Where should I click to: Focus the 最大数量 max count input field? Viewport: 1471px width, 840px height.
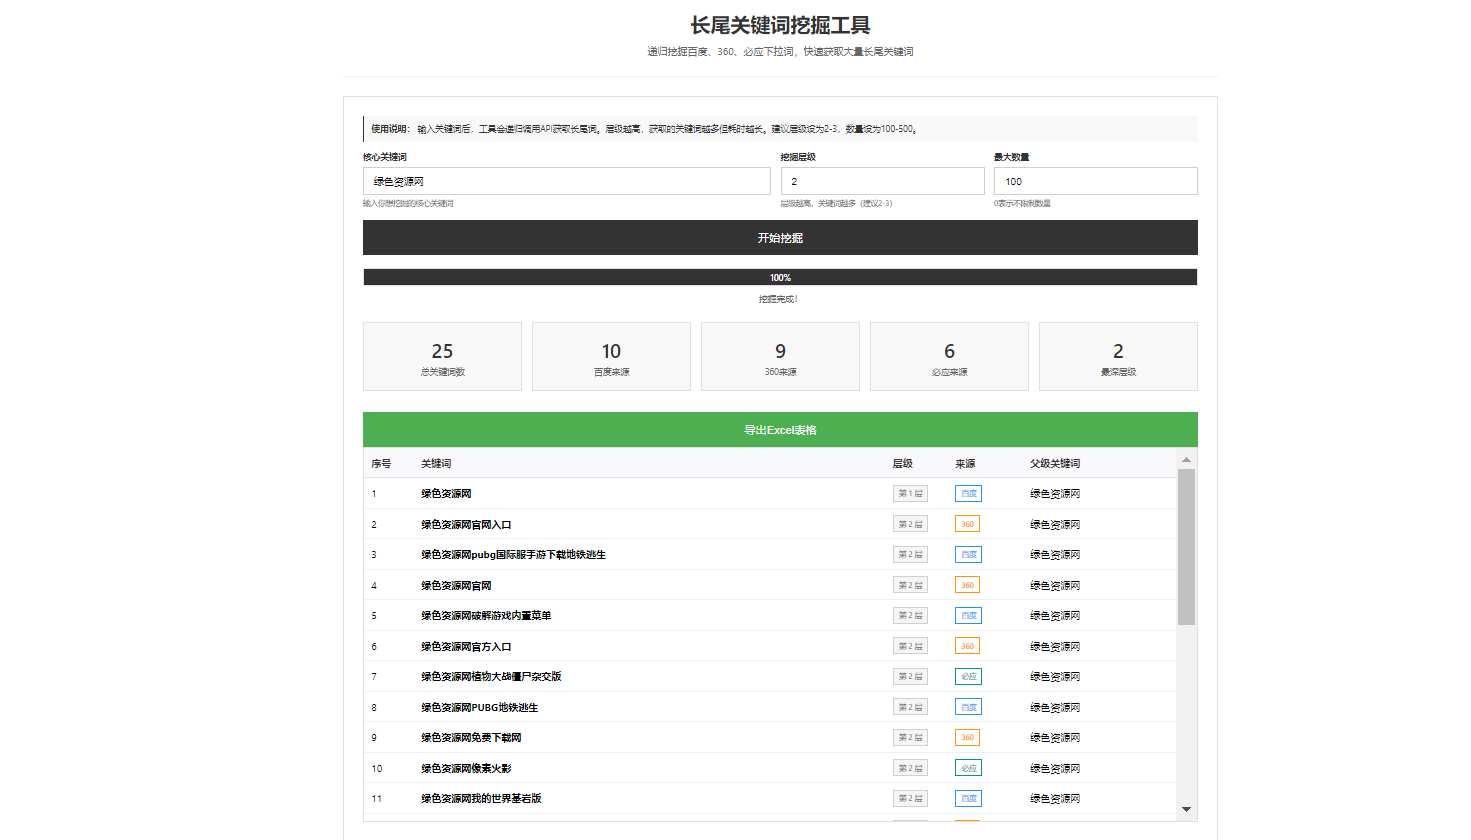pyautogui.click(x=1095, y=181)
